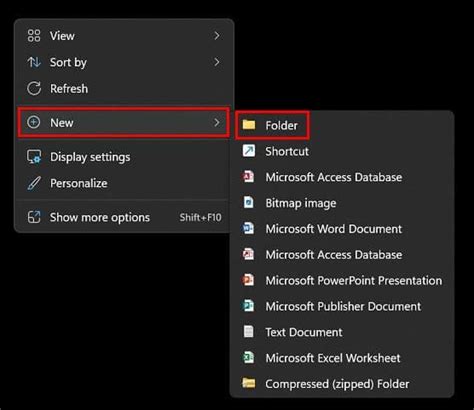Screen dimensions: 474x410
Task: Click the Shortcut arrow icon
Action: coord(249,151)
